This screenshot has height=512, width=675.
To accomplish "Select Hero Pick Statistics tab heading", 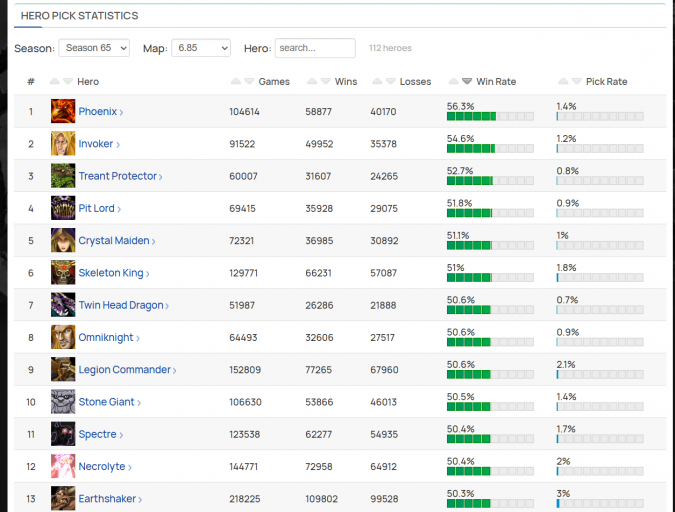I will click(80, 16).
